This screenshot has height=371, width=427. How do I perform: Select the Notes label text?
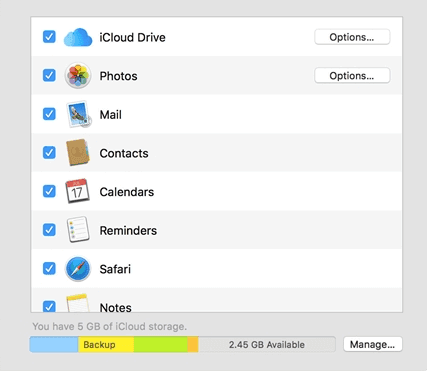pos(115,307)
